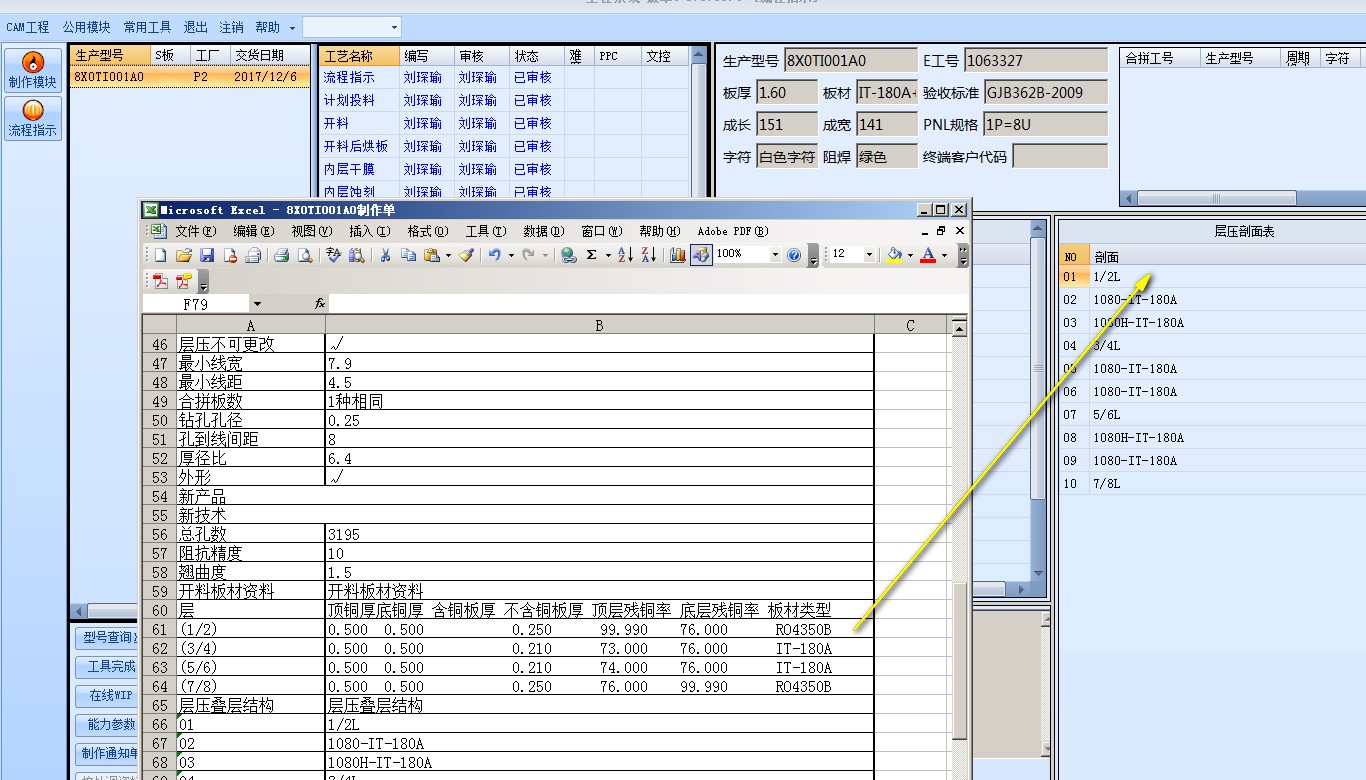Click the Fill Color paint bucket icon
Image resolution: width=1366 pixels, height=780 pixels.
click(x=894, y=255)
